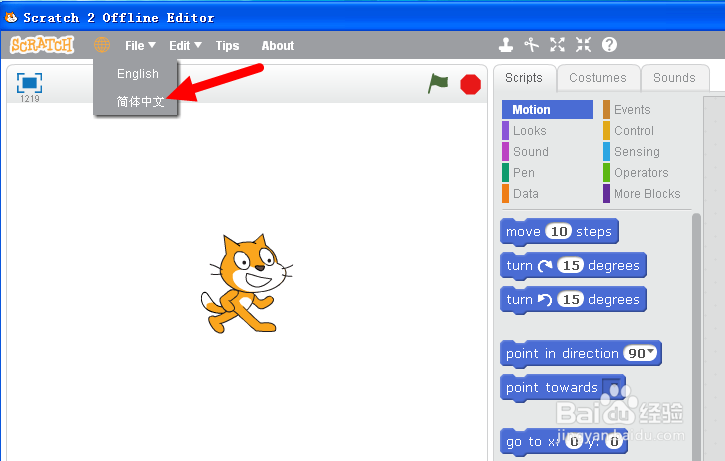Select the Duplicate stamp tool

click(x=506, y=45)
